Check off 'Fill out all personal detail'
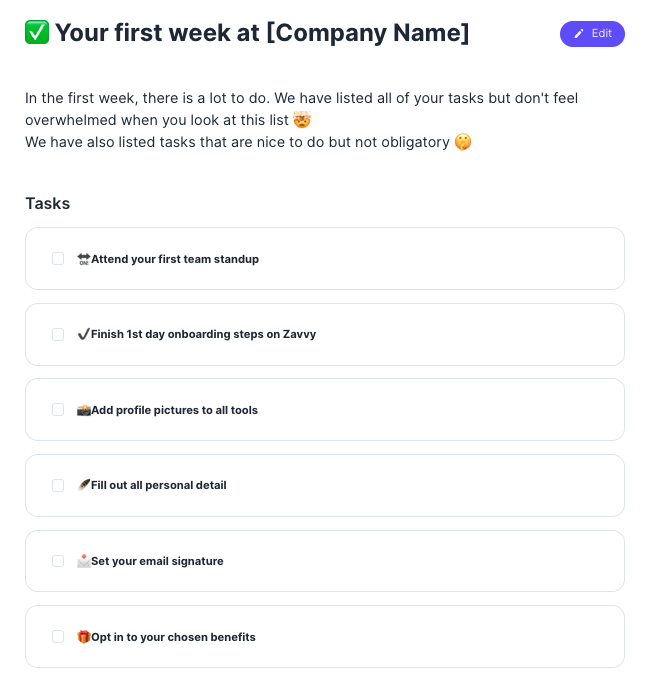649x679 pixels. coord(58,485)
